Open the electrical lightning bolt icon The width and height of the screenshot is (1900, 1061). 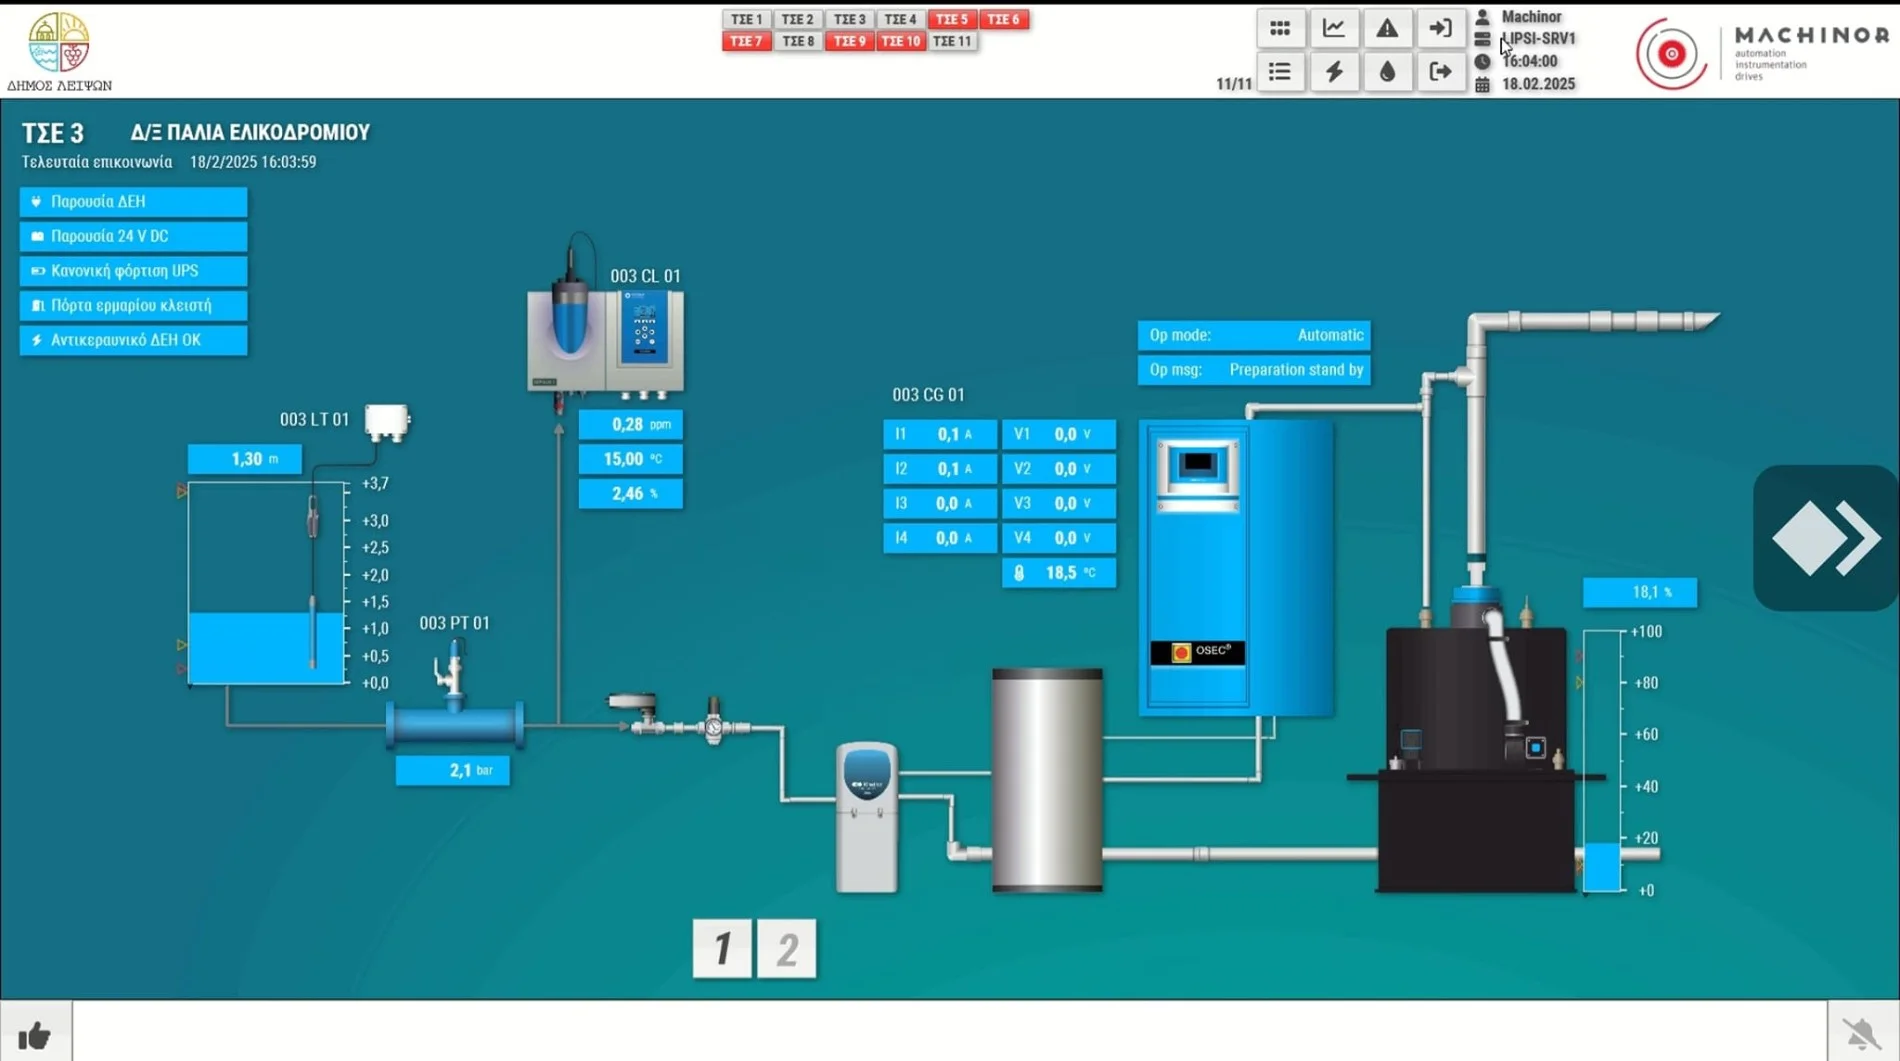pos(1334,72)
